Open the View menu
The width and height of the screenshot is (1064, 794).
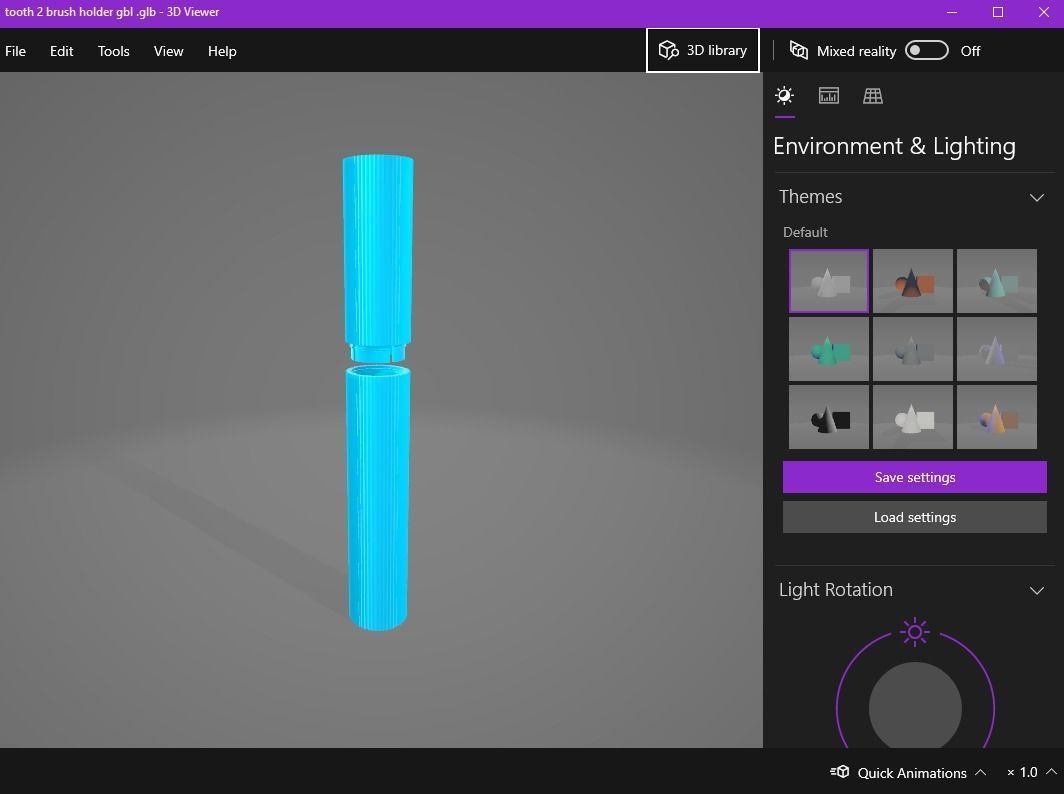[x=168, y=51]
